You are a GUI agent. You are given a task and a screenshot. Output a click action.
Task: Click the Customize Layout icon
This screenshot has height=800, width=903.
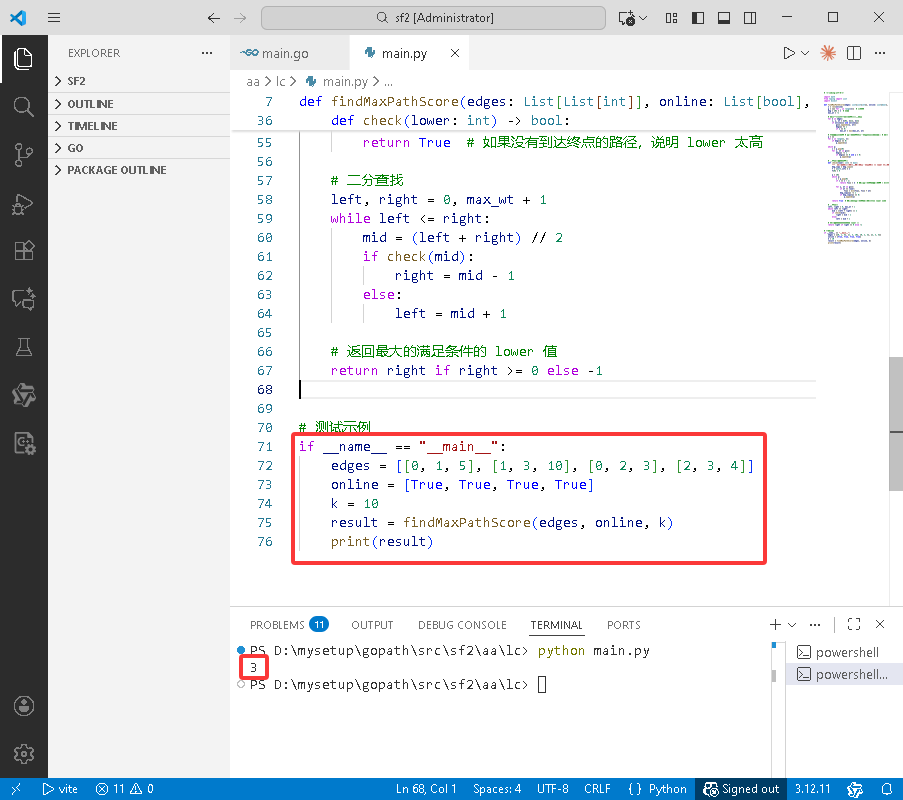tap(671, 18)
